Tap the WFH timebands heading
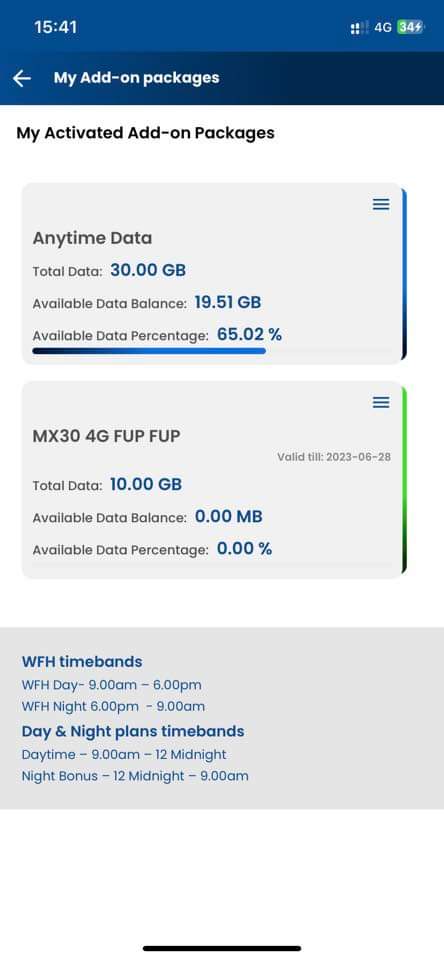Viewport: 444px width, 960px height. coord(82,661)
